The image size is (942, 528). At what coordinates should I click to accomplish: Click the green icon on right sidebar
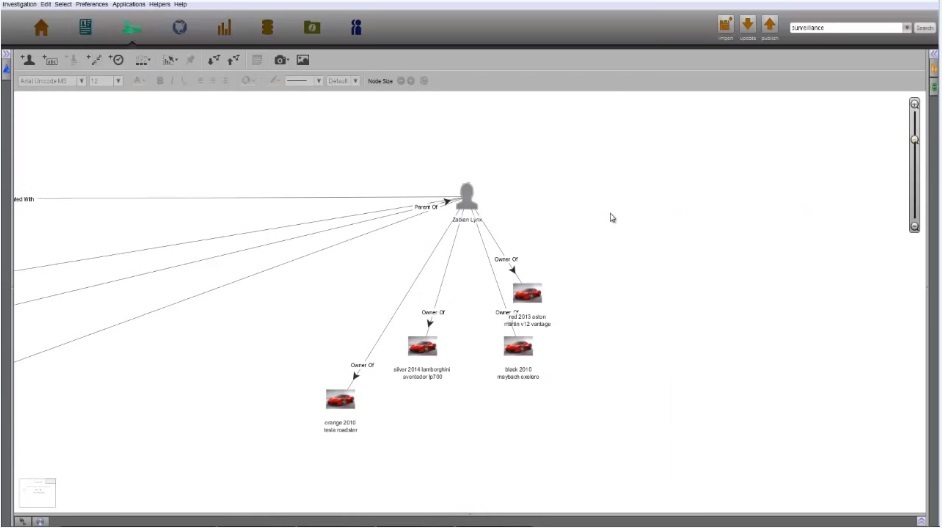click(934, 88)
